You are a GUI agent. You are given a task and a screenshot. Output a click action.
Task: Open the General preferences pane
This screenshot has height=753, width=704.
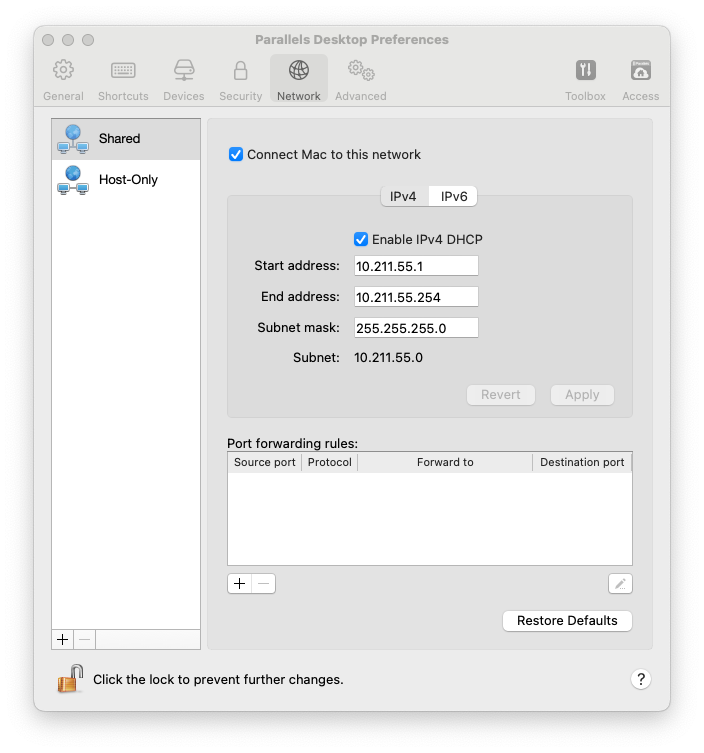(x=63, y=80)
